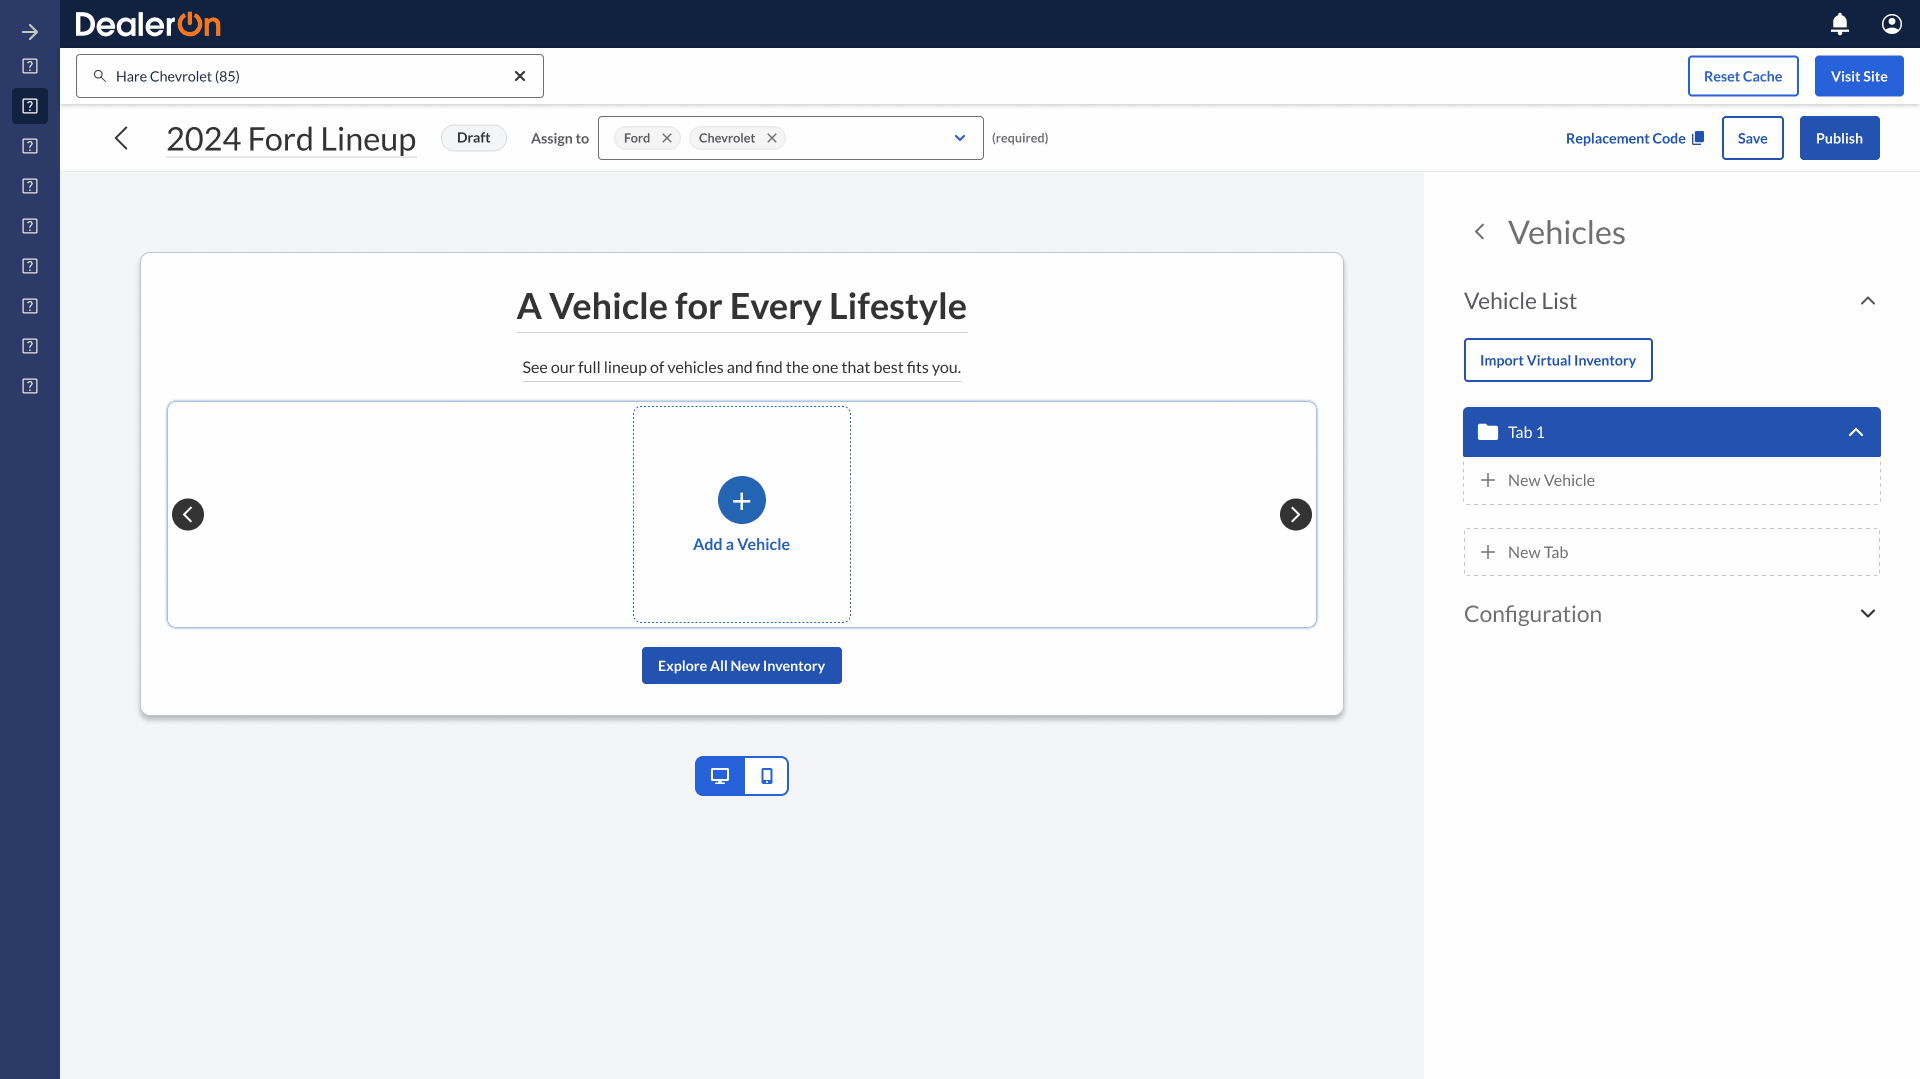Show the previous carousel slide
The width and height of the screenshot is (1920, 1079).
pyautogui.click(x=188, y=514)
